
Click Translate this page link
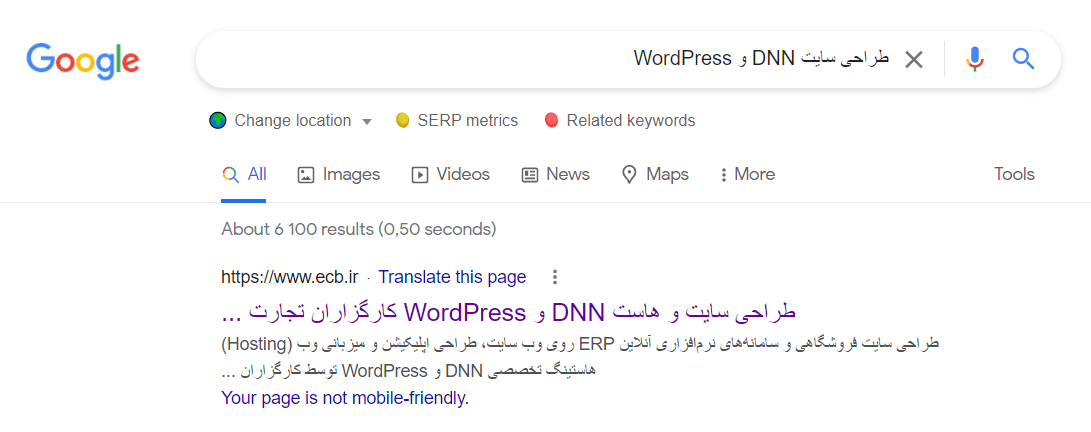click(452, 277)
